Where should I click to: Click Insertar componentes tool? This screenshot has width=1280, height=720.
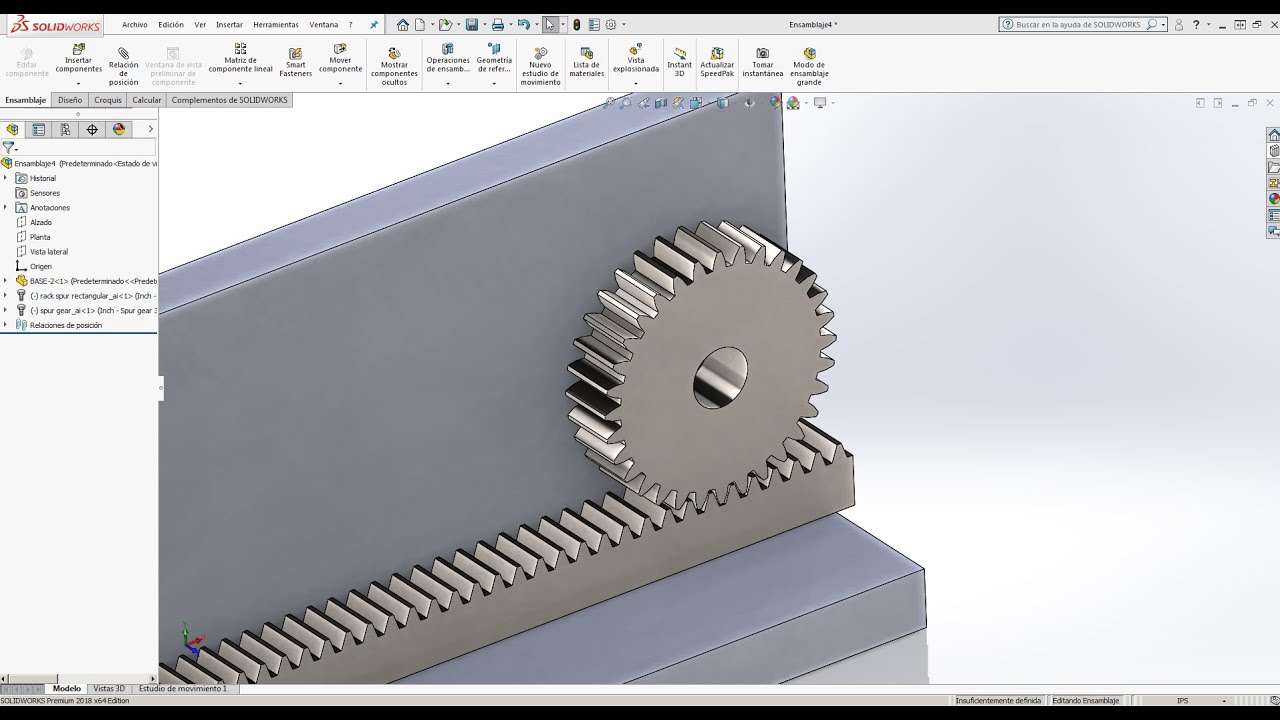coord(78,59)
